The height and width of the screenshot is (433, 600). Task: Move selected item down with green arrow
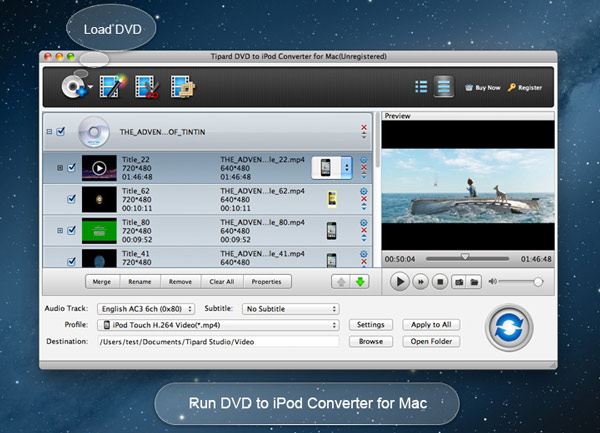click(x=360, y=282)
